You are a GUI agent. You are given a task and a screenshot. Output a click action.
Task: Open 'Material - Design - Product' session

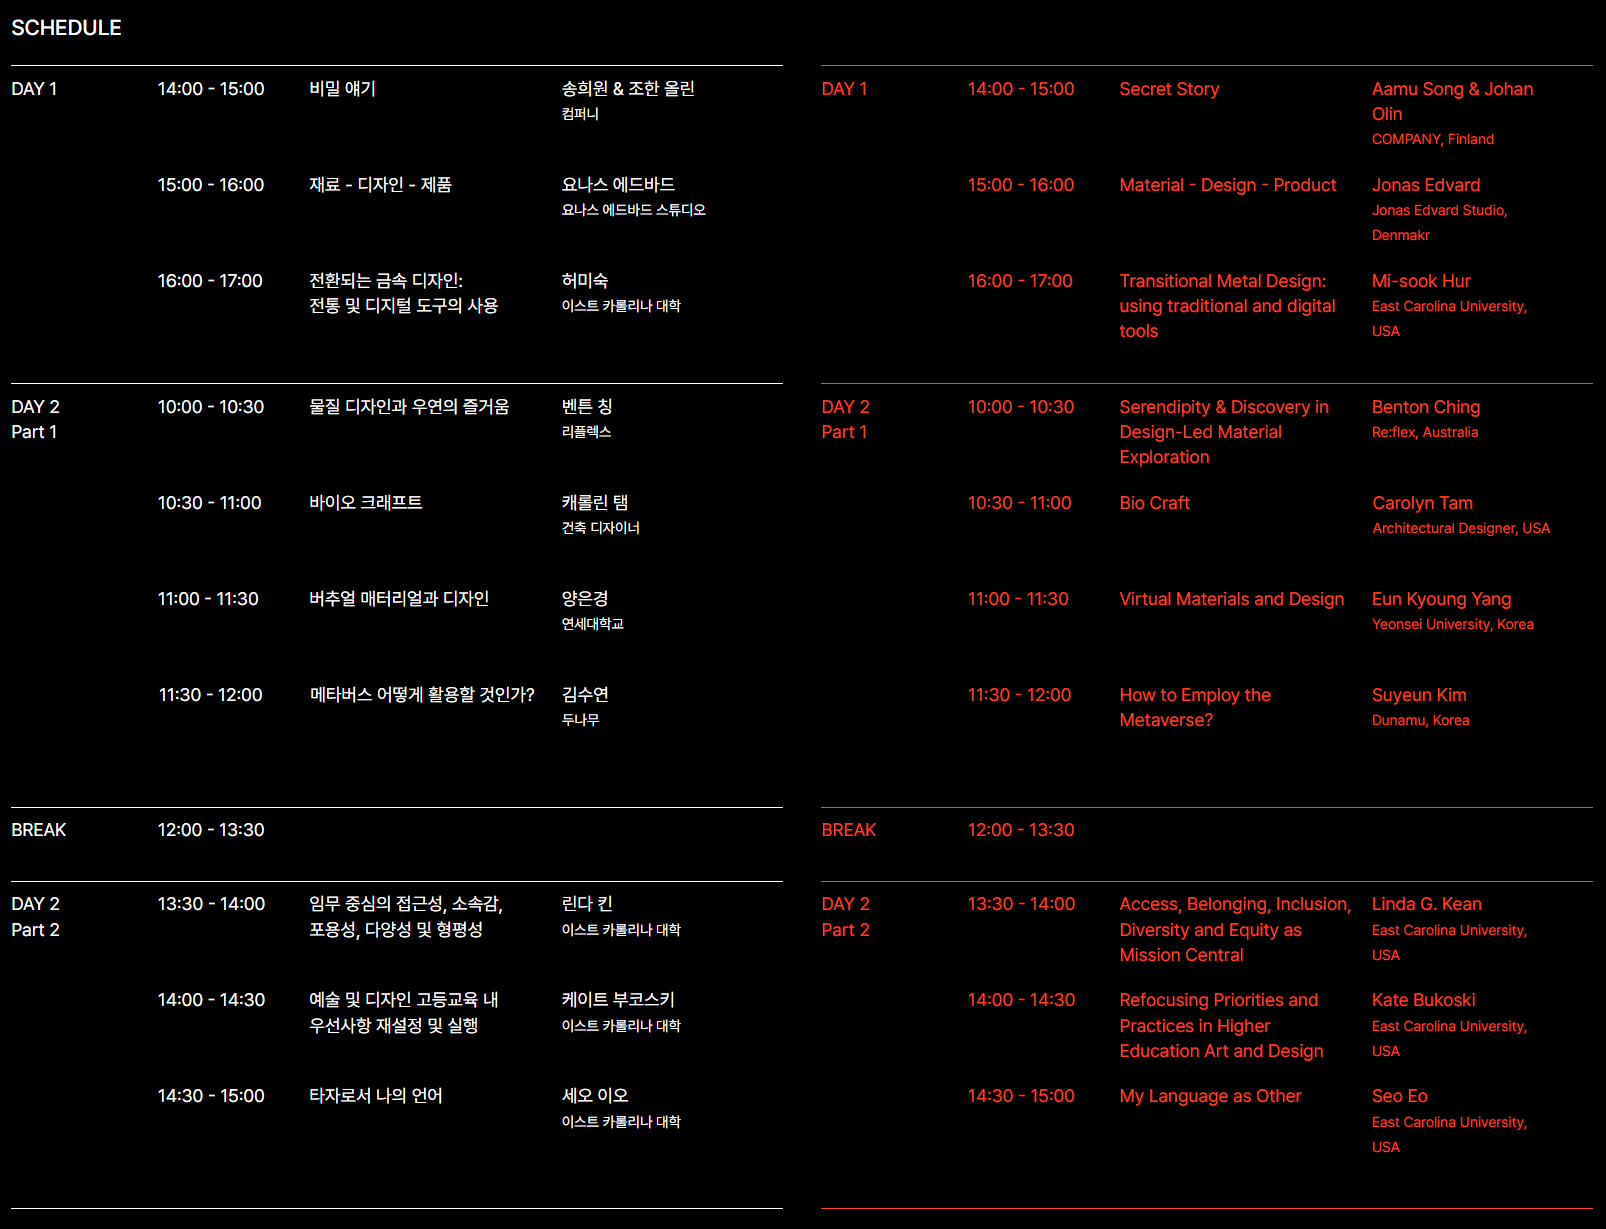click(x=1227, y=185)
